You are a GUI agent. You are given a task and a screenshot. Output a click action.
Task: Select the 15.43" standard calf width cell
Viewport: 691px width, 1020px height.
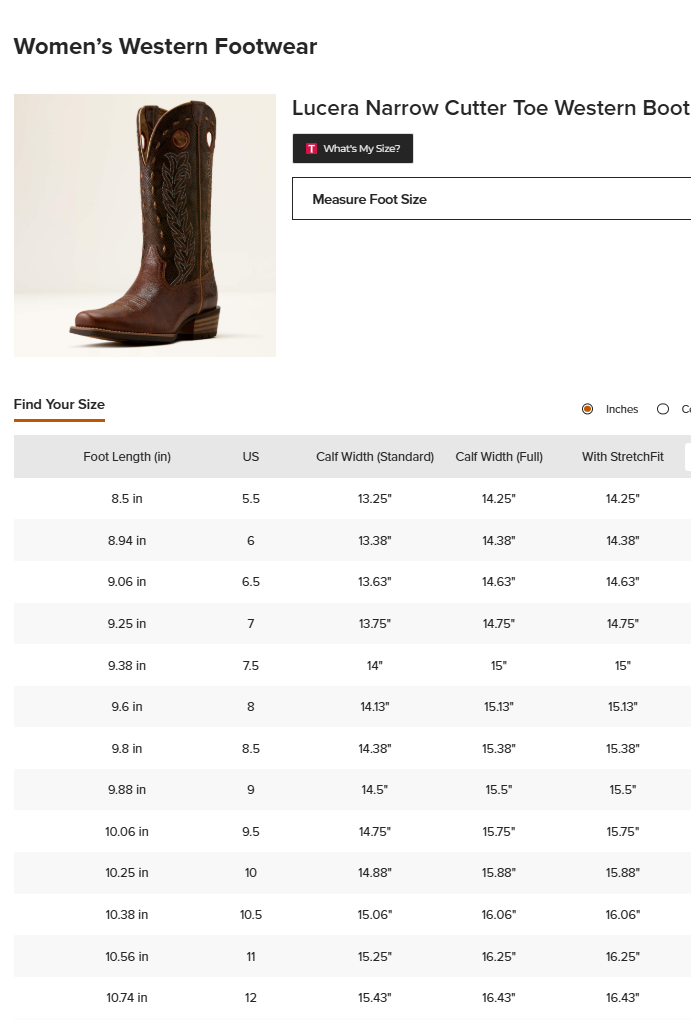coord(375,997)
